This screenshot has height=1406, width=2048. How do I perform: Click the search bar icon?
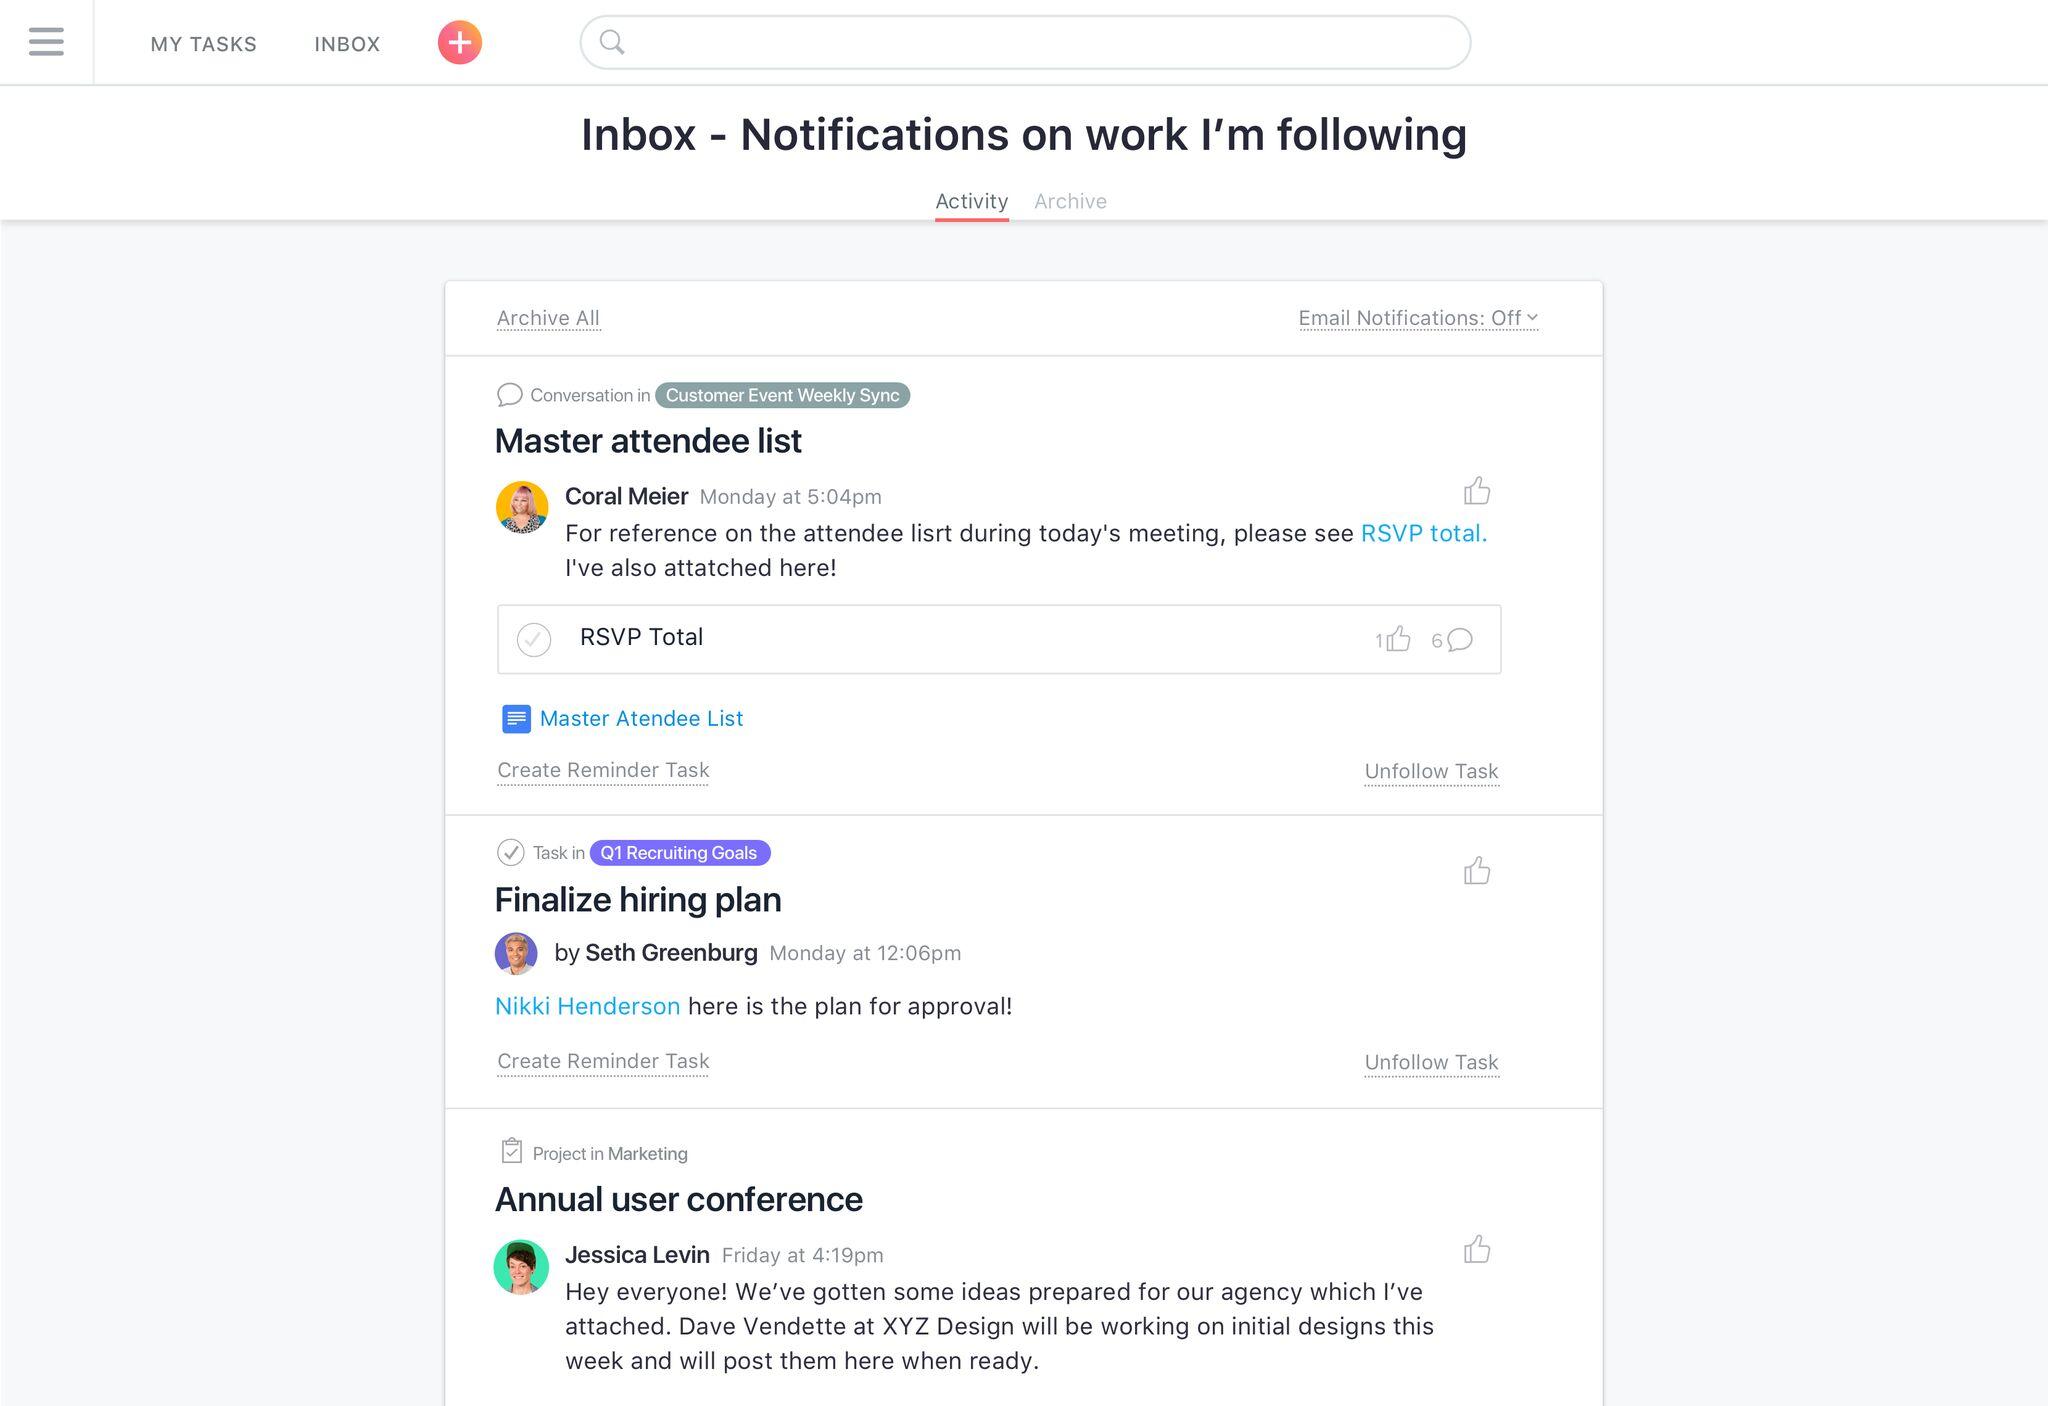point(612,40)
